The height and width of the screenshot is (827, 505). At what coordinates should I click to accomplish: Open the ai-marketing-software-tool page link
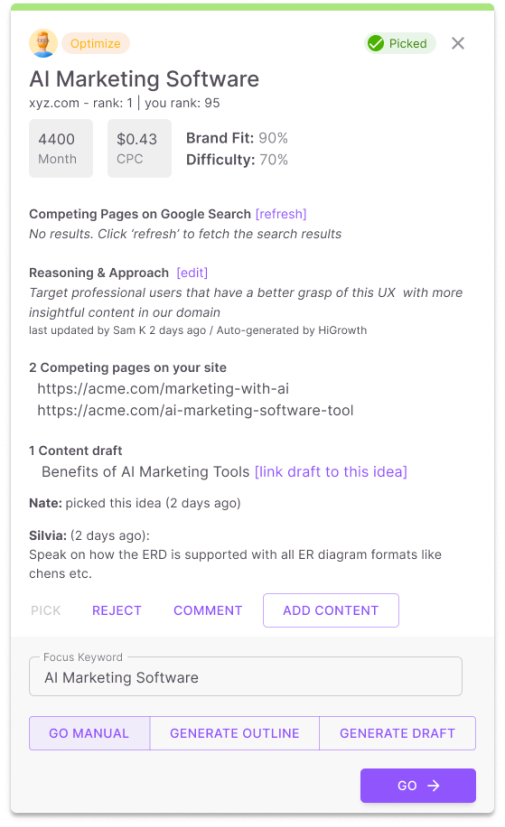coord(195,410)
